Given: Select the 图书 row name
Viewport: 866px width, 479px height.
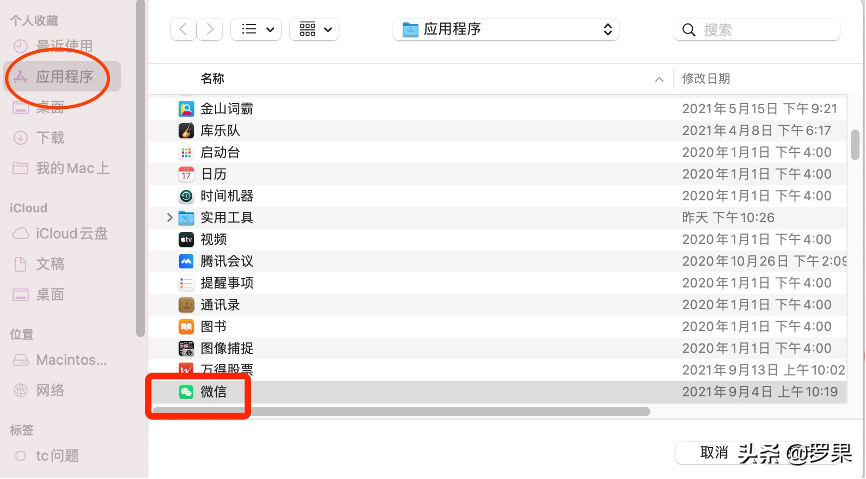Looking at the screenshot, I should 213,327.
